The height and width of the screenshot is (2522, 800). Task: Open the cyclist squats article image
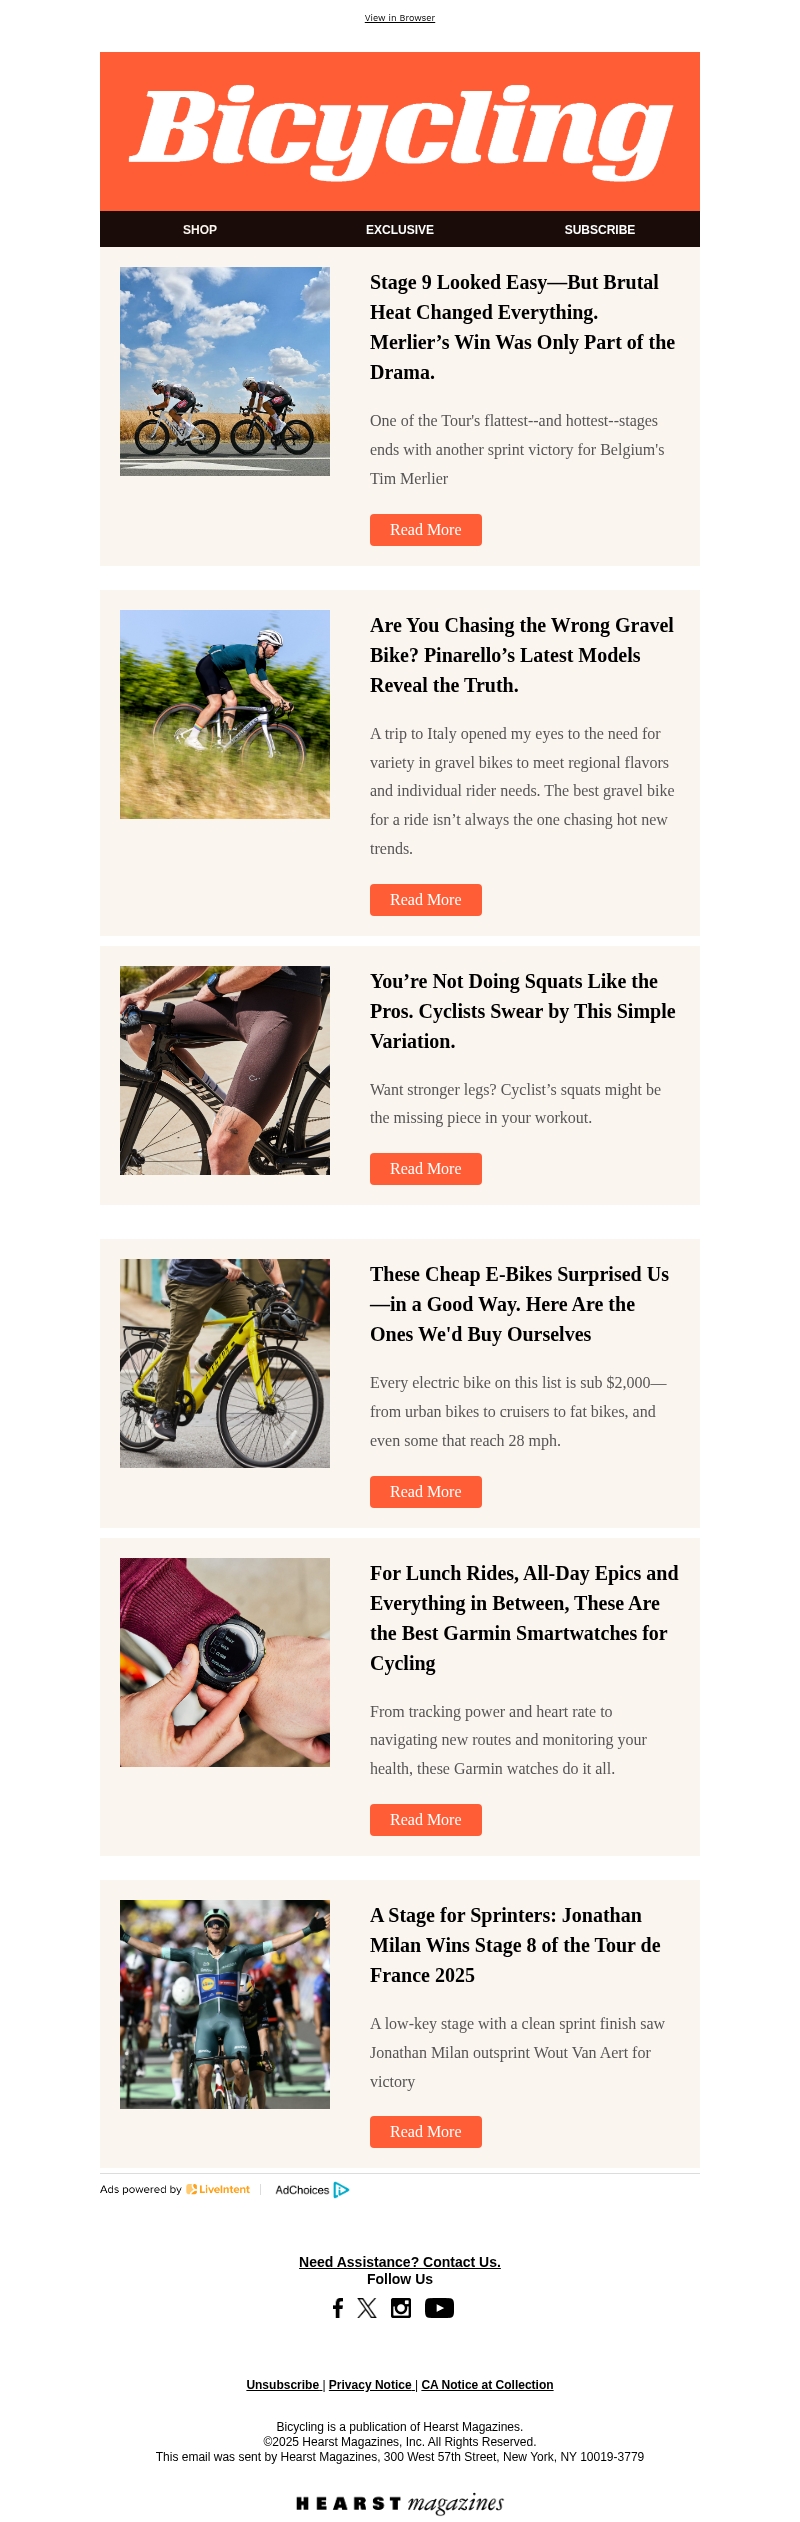click(225, 1070)
